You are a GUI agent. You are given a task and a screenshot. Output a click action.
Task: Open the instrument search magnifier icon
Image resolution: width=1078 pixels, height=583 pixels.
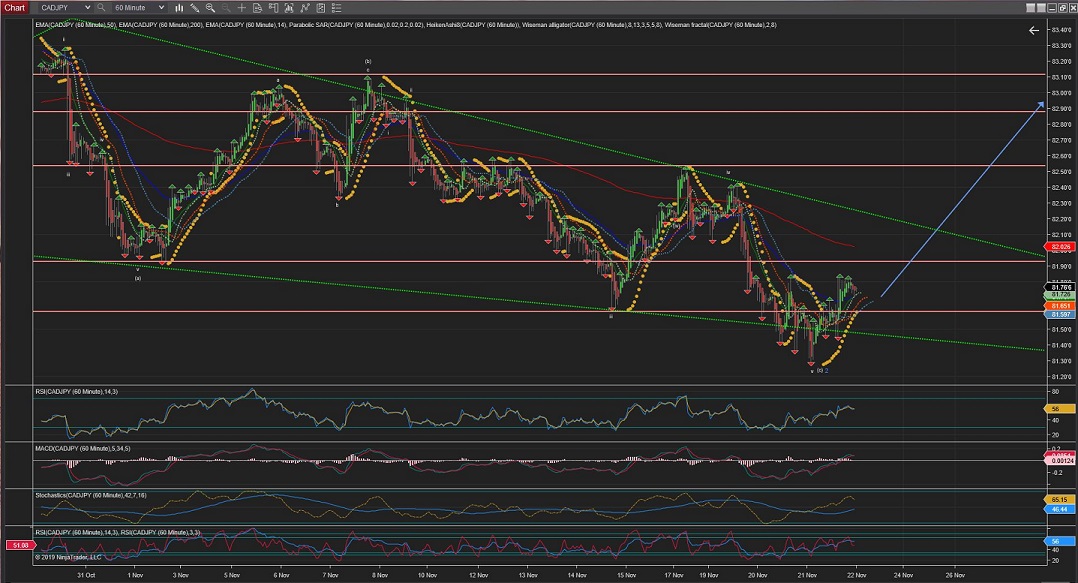pos(101,7)
